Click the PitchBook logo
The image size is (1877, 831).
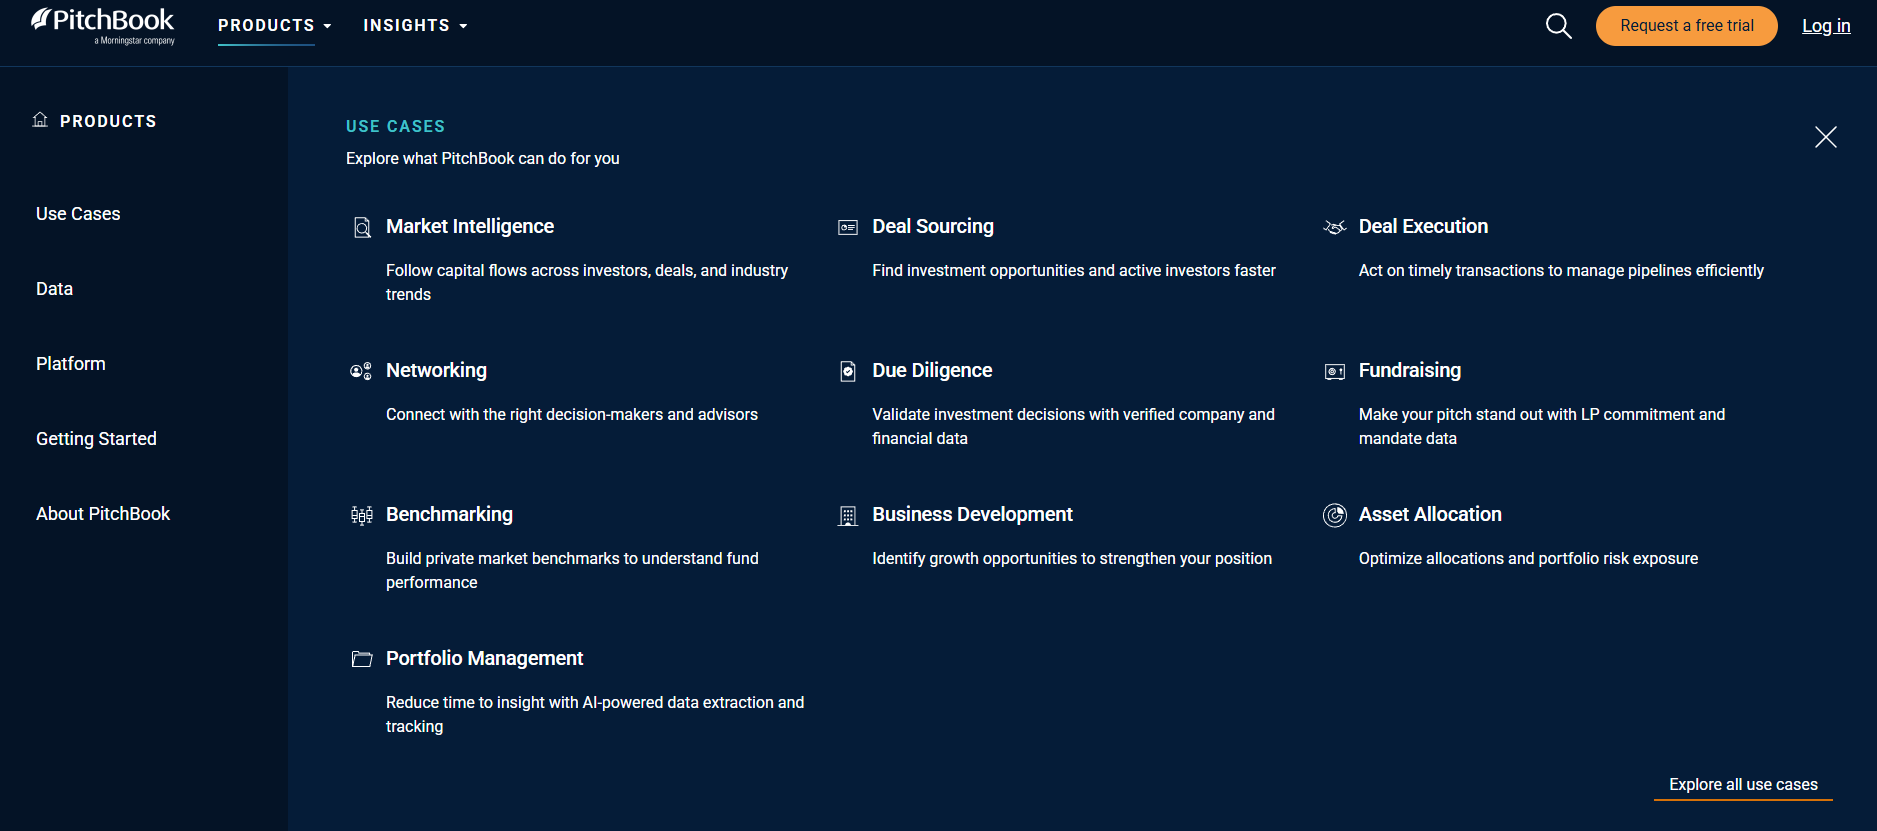point(102,26)
